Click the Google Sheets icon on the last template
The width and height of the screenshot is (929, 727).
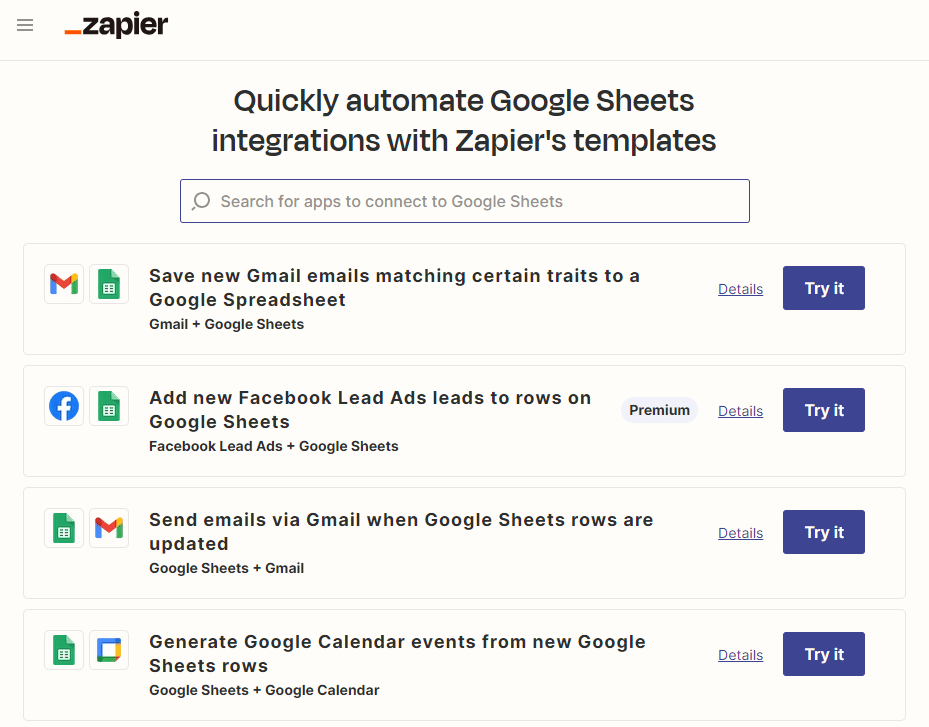tap(63, 650)
